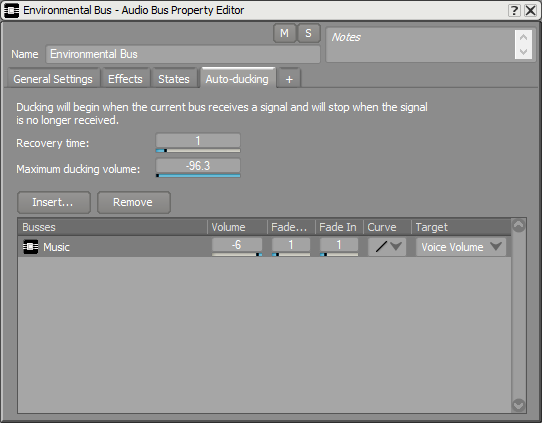Click the Remove button
The image size is (542, 423).
click(x=134, y=202)
